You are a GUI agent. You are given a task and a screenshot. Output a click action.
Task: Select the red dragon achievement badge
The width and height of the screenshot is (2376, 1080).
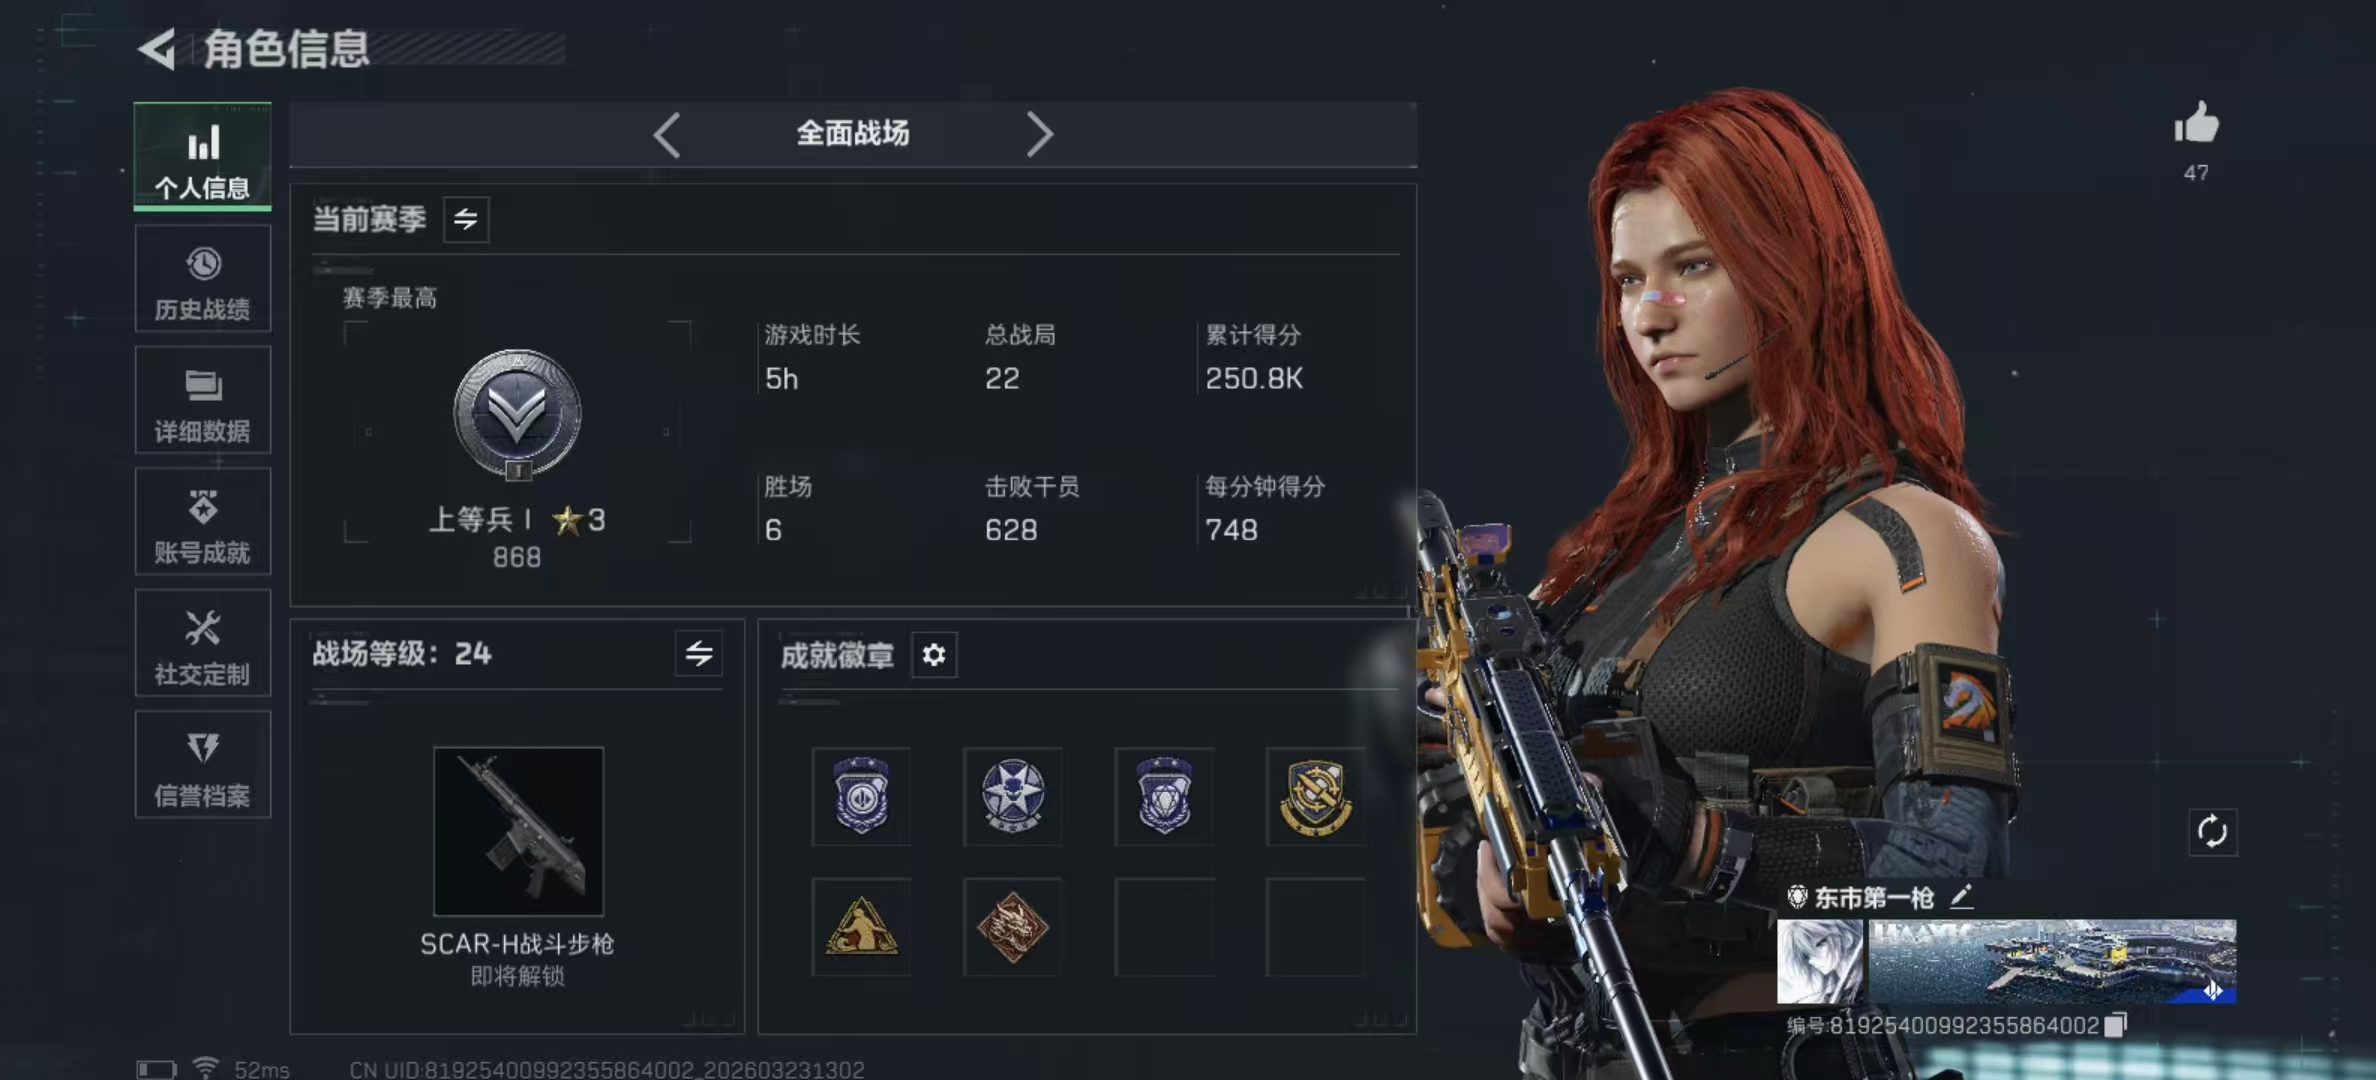1012,927
